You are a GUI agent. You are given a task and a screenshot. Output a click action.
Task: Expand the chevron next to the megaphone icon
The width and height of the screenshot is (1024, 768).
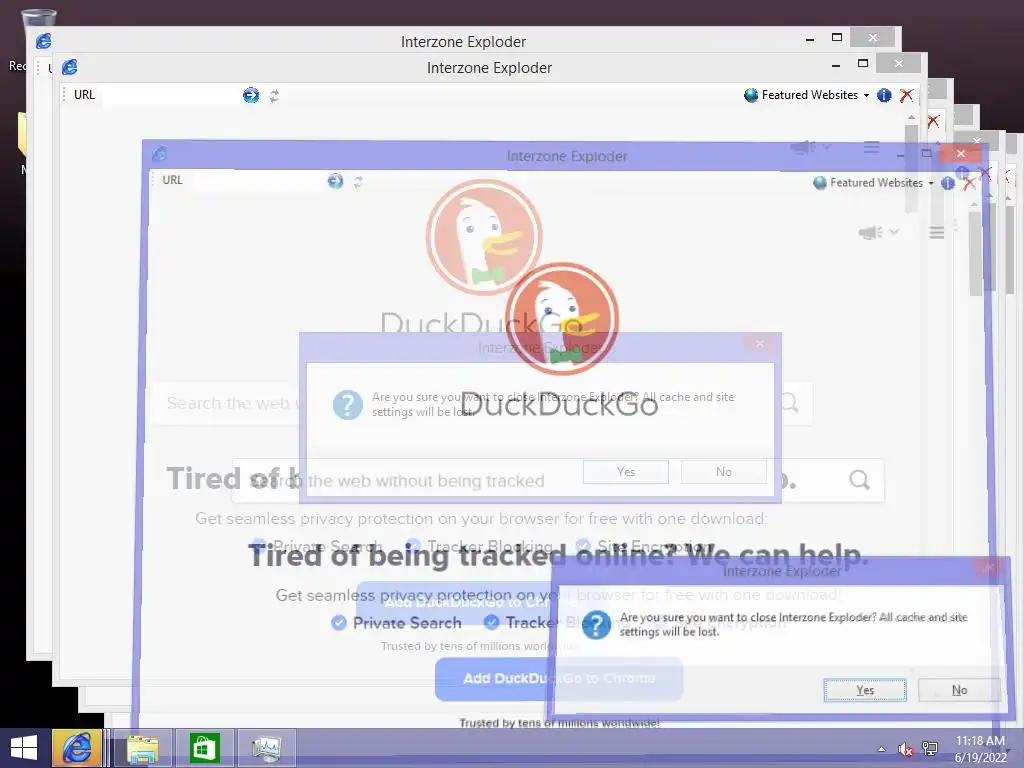894,232
